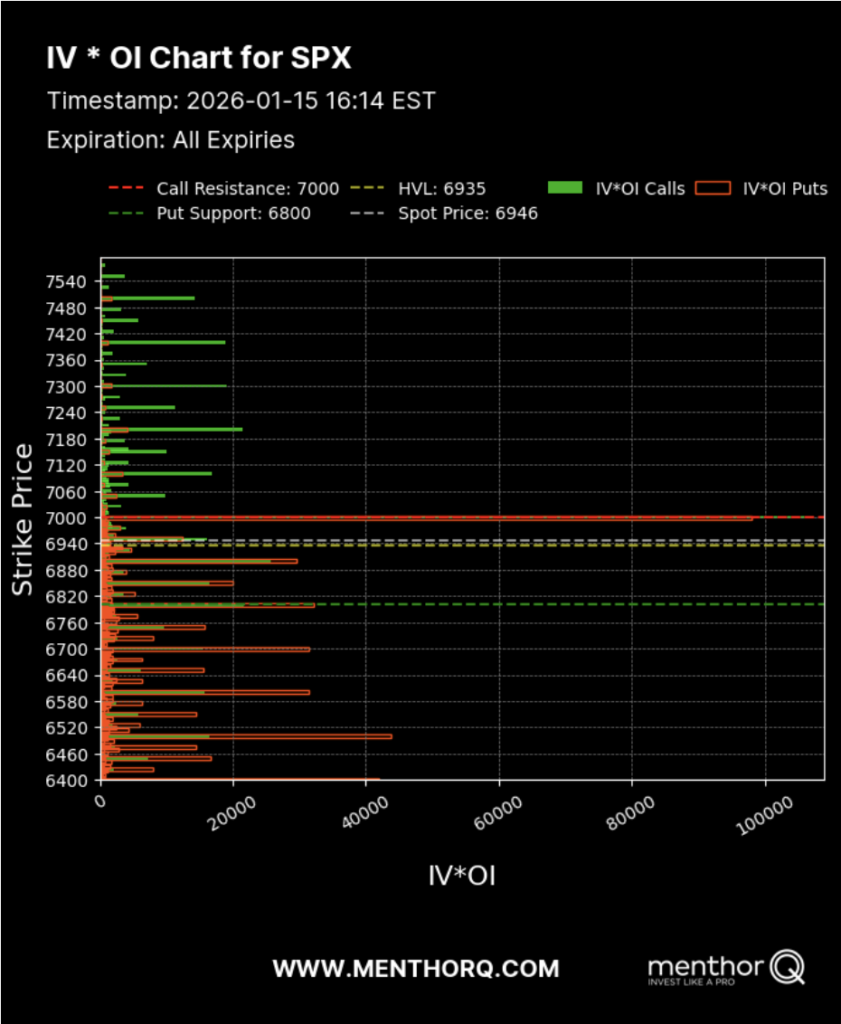This screenshot has width=841, height=1024.
Task: Select the IV * OI Chart title
Action: (x=197, y=57)
